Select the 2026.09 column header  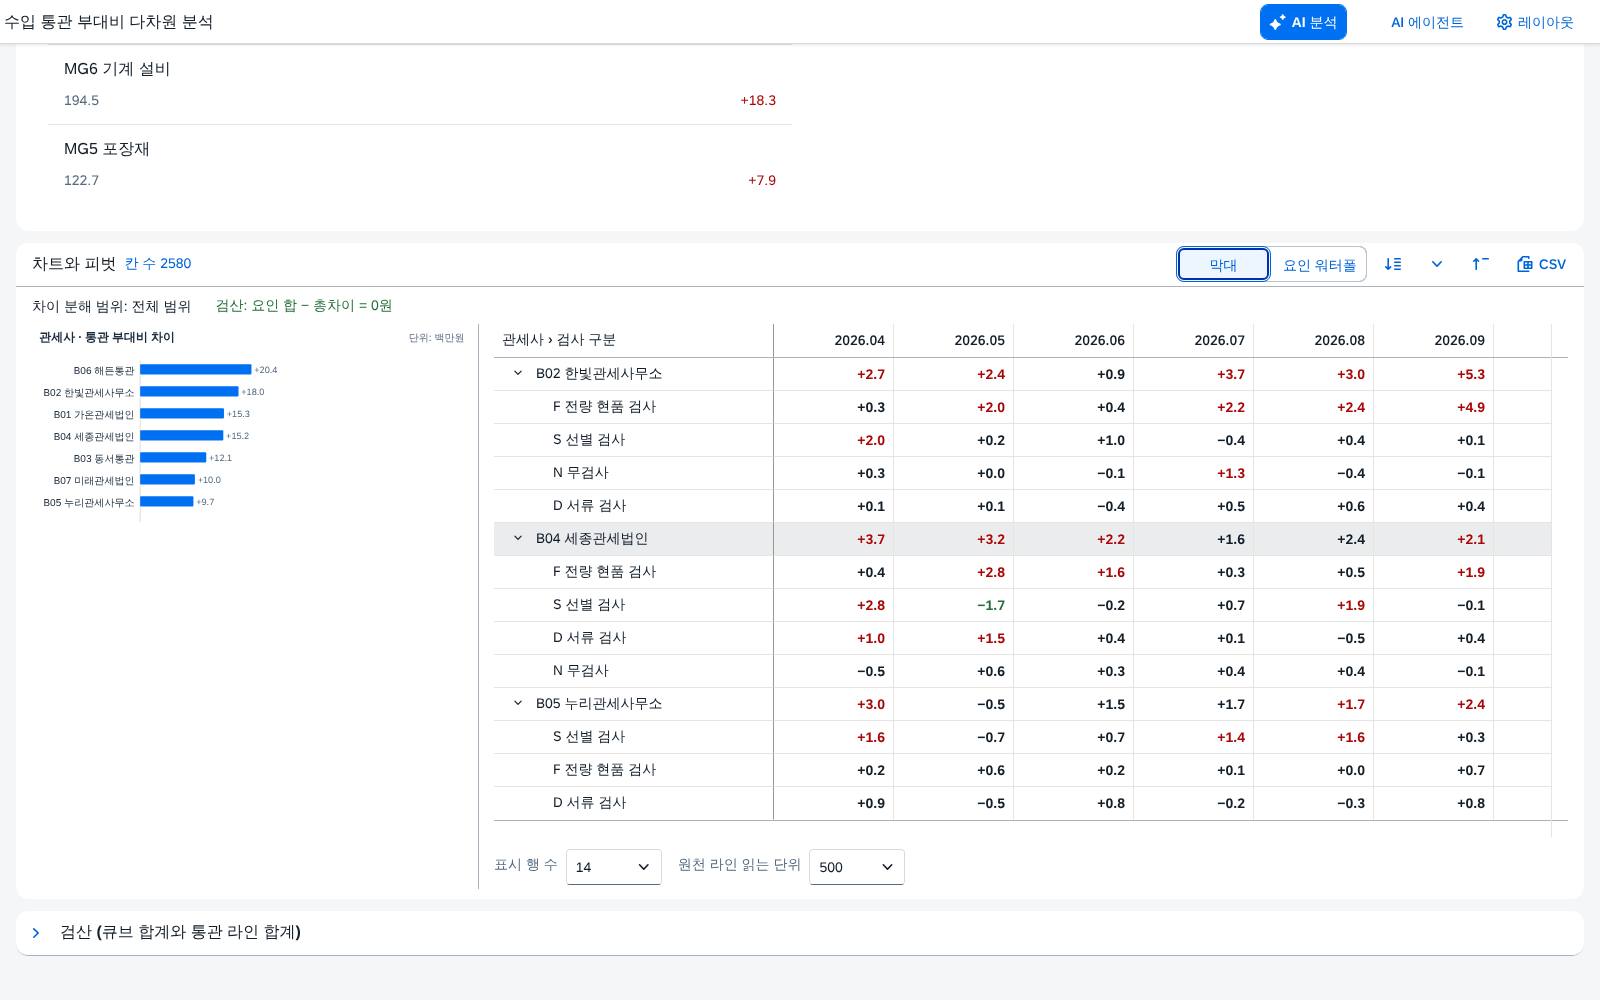point(1434,340)
